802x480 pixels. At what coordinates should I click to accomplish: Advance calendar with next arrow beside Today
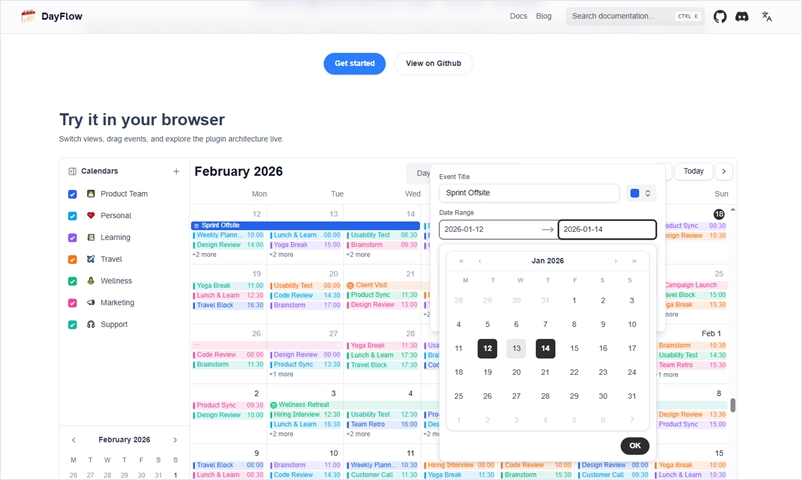point(725,171)
